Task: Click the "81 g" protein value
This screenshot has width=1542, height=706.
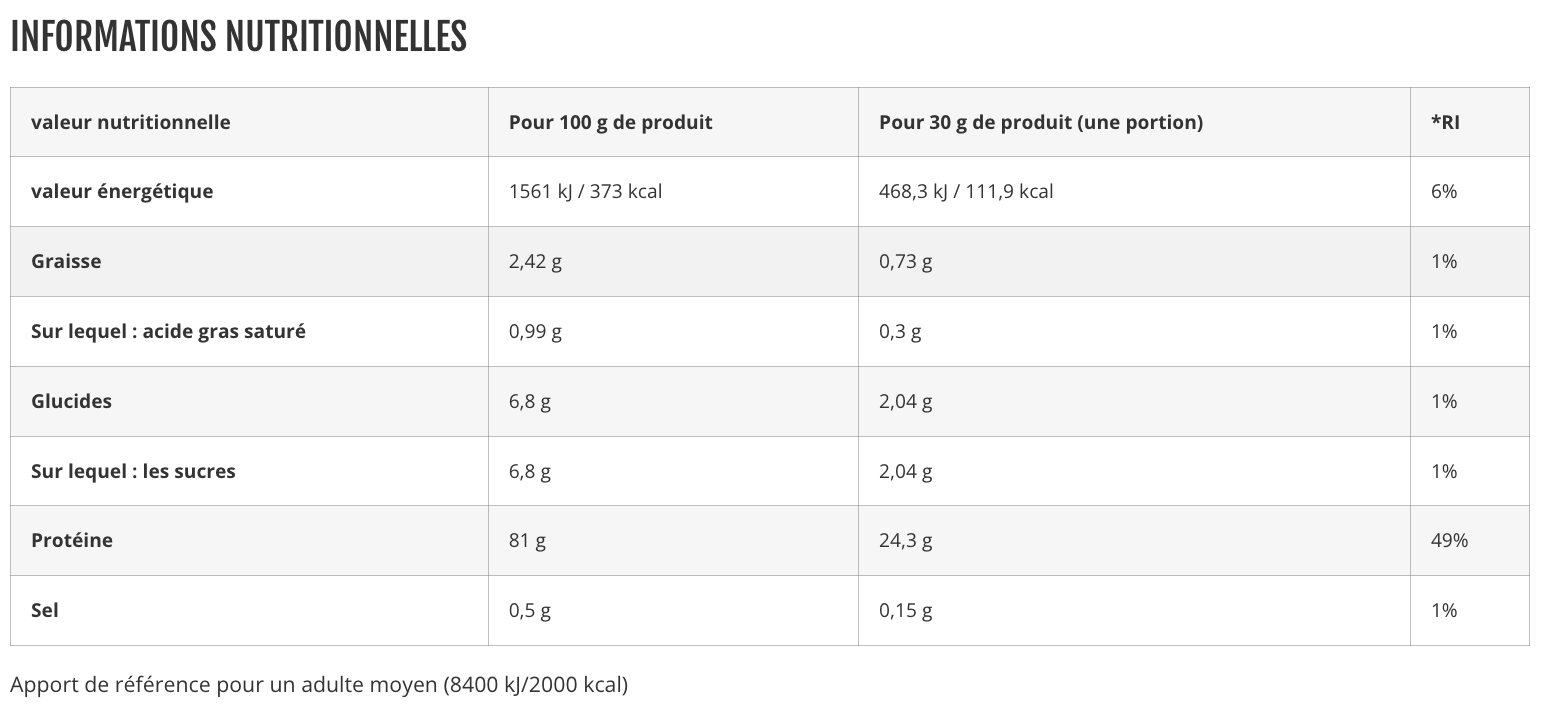Action: [x=527, y=540]
